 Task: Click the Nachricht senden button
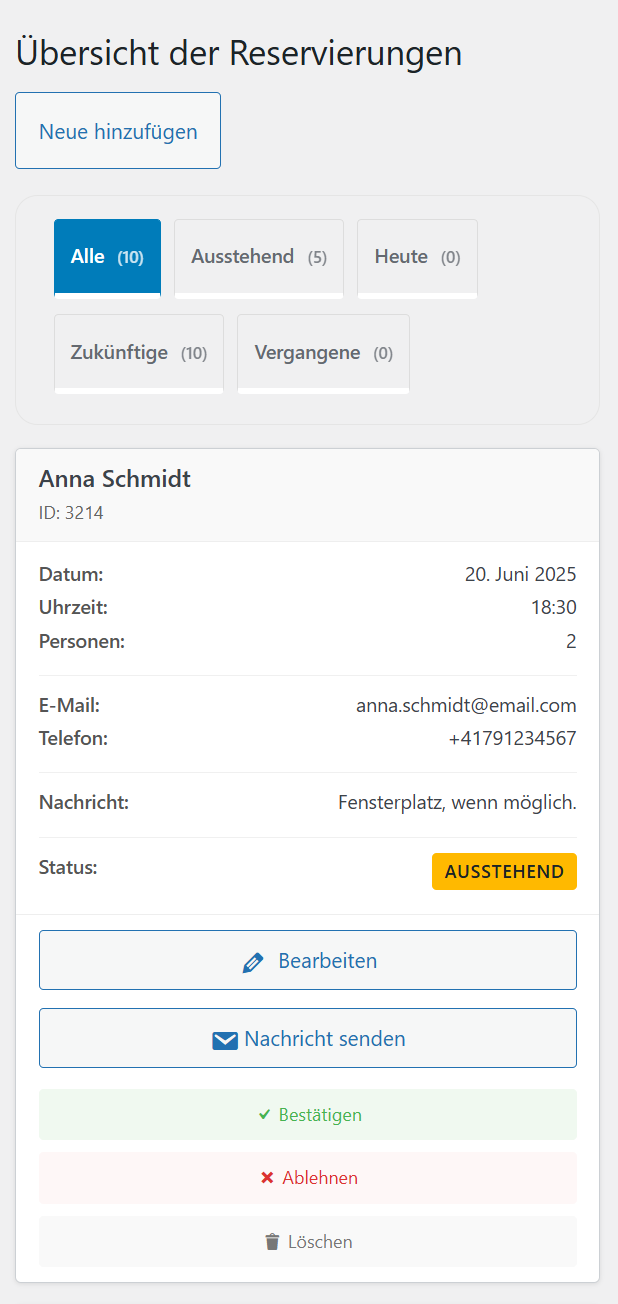308,1038
